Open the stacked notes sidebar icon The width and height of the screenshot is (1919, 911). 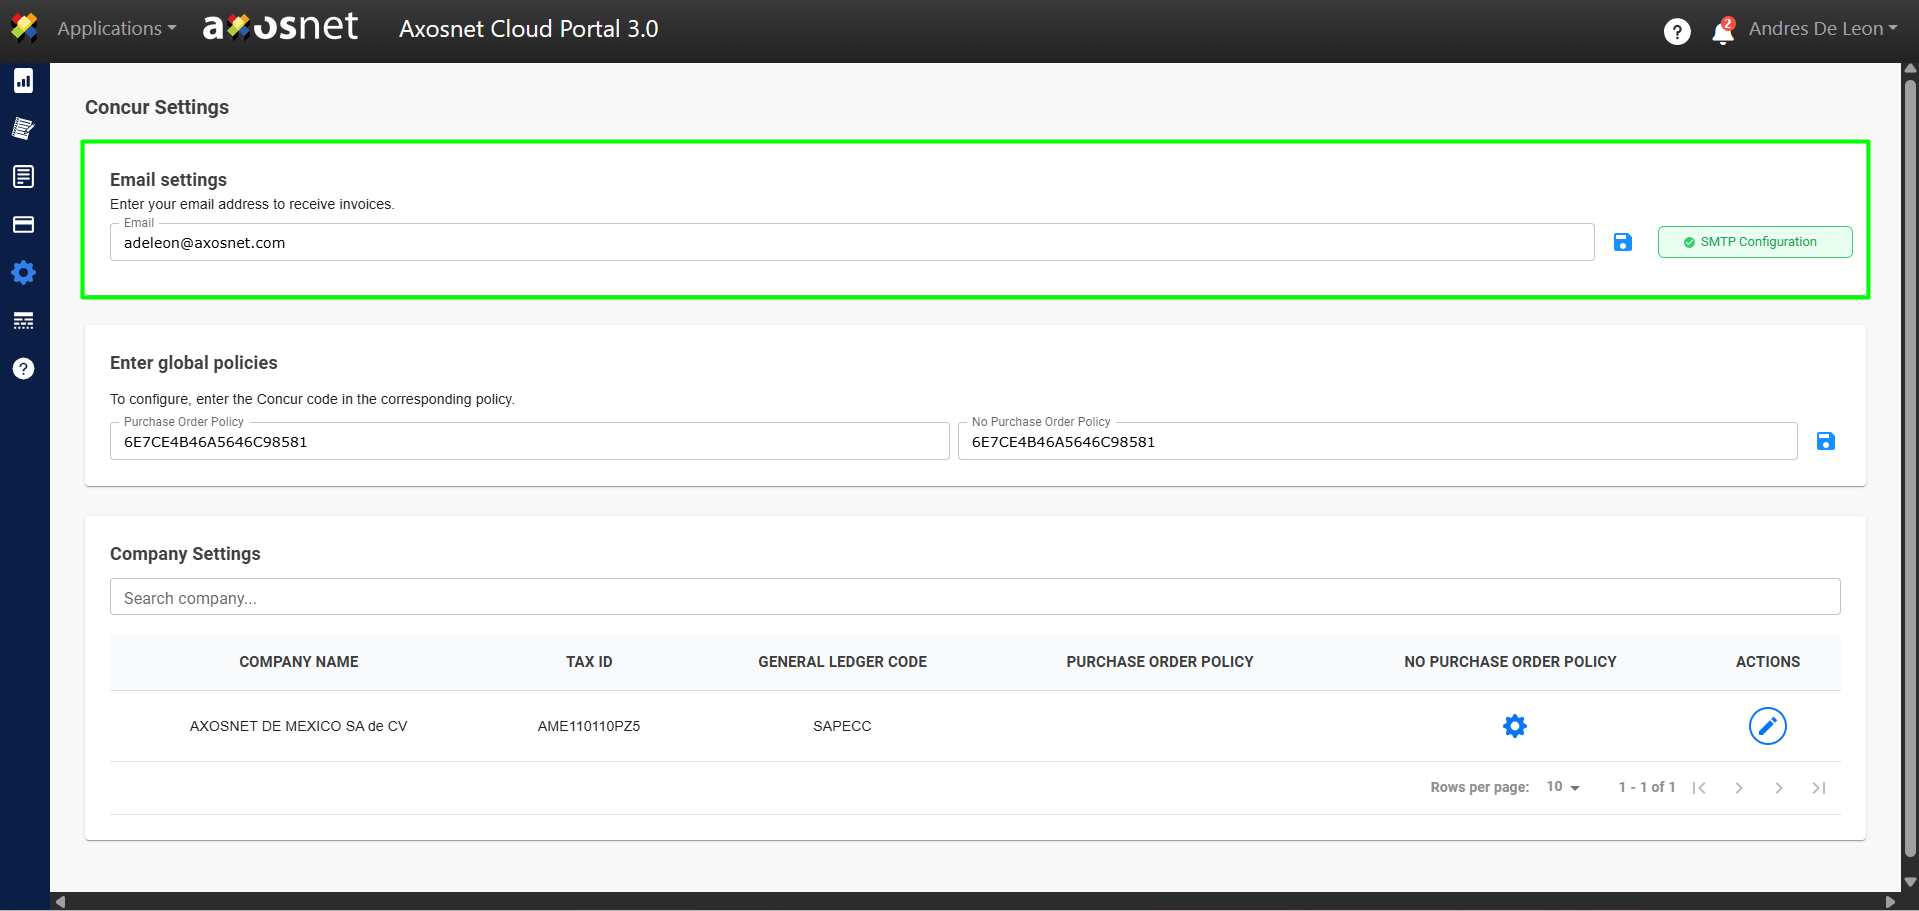pyautogui.click(x=24, y=129)
